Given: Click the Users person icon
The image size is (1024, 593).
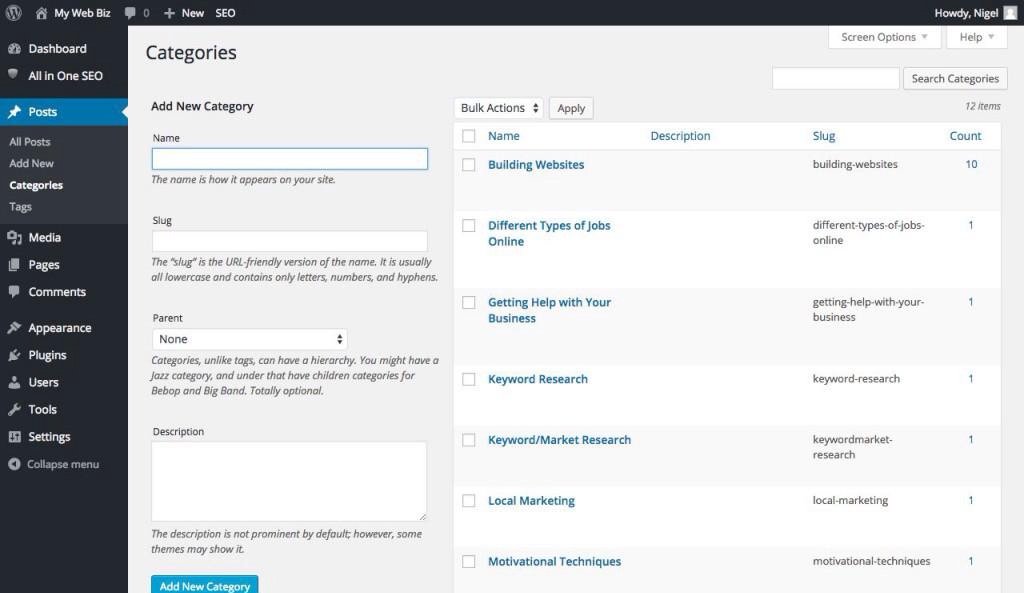Looking at the screenshot, I should coord(14,382).
